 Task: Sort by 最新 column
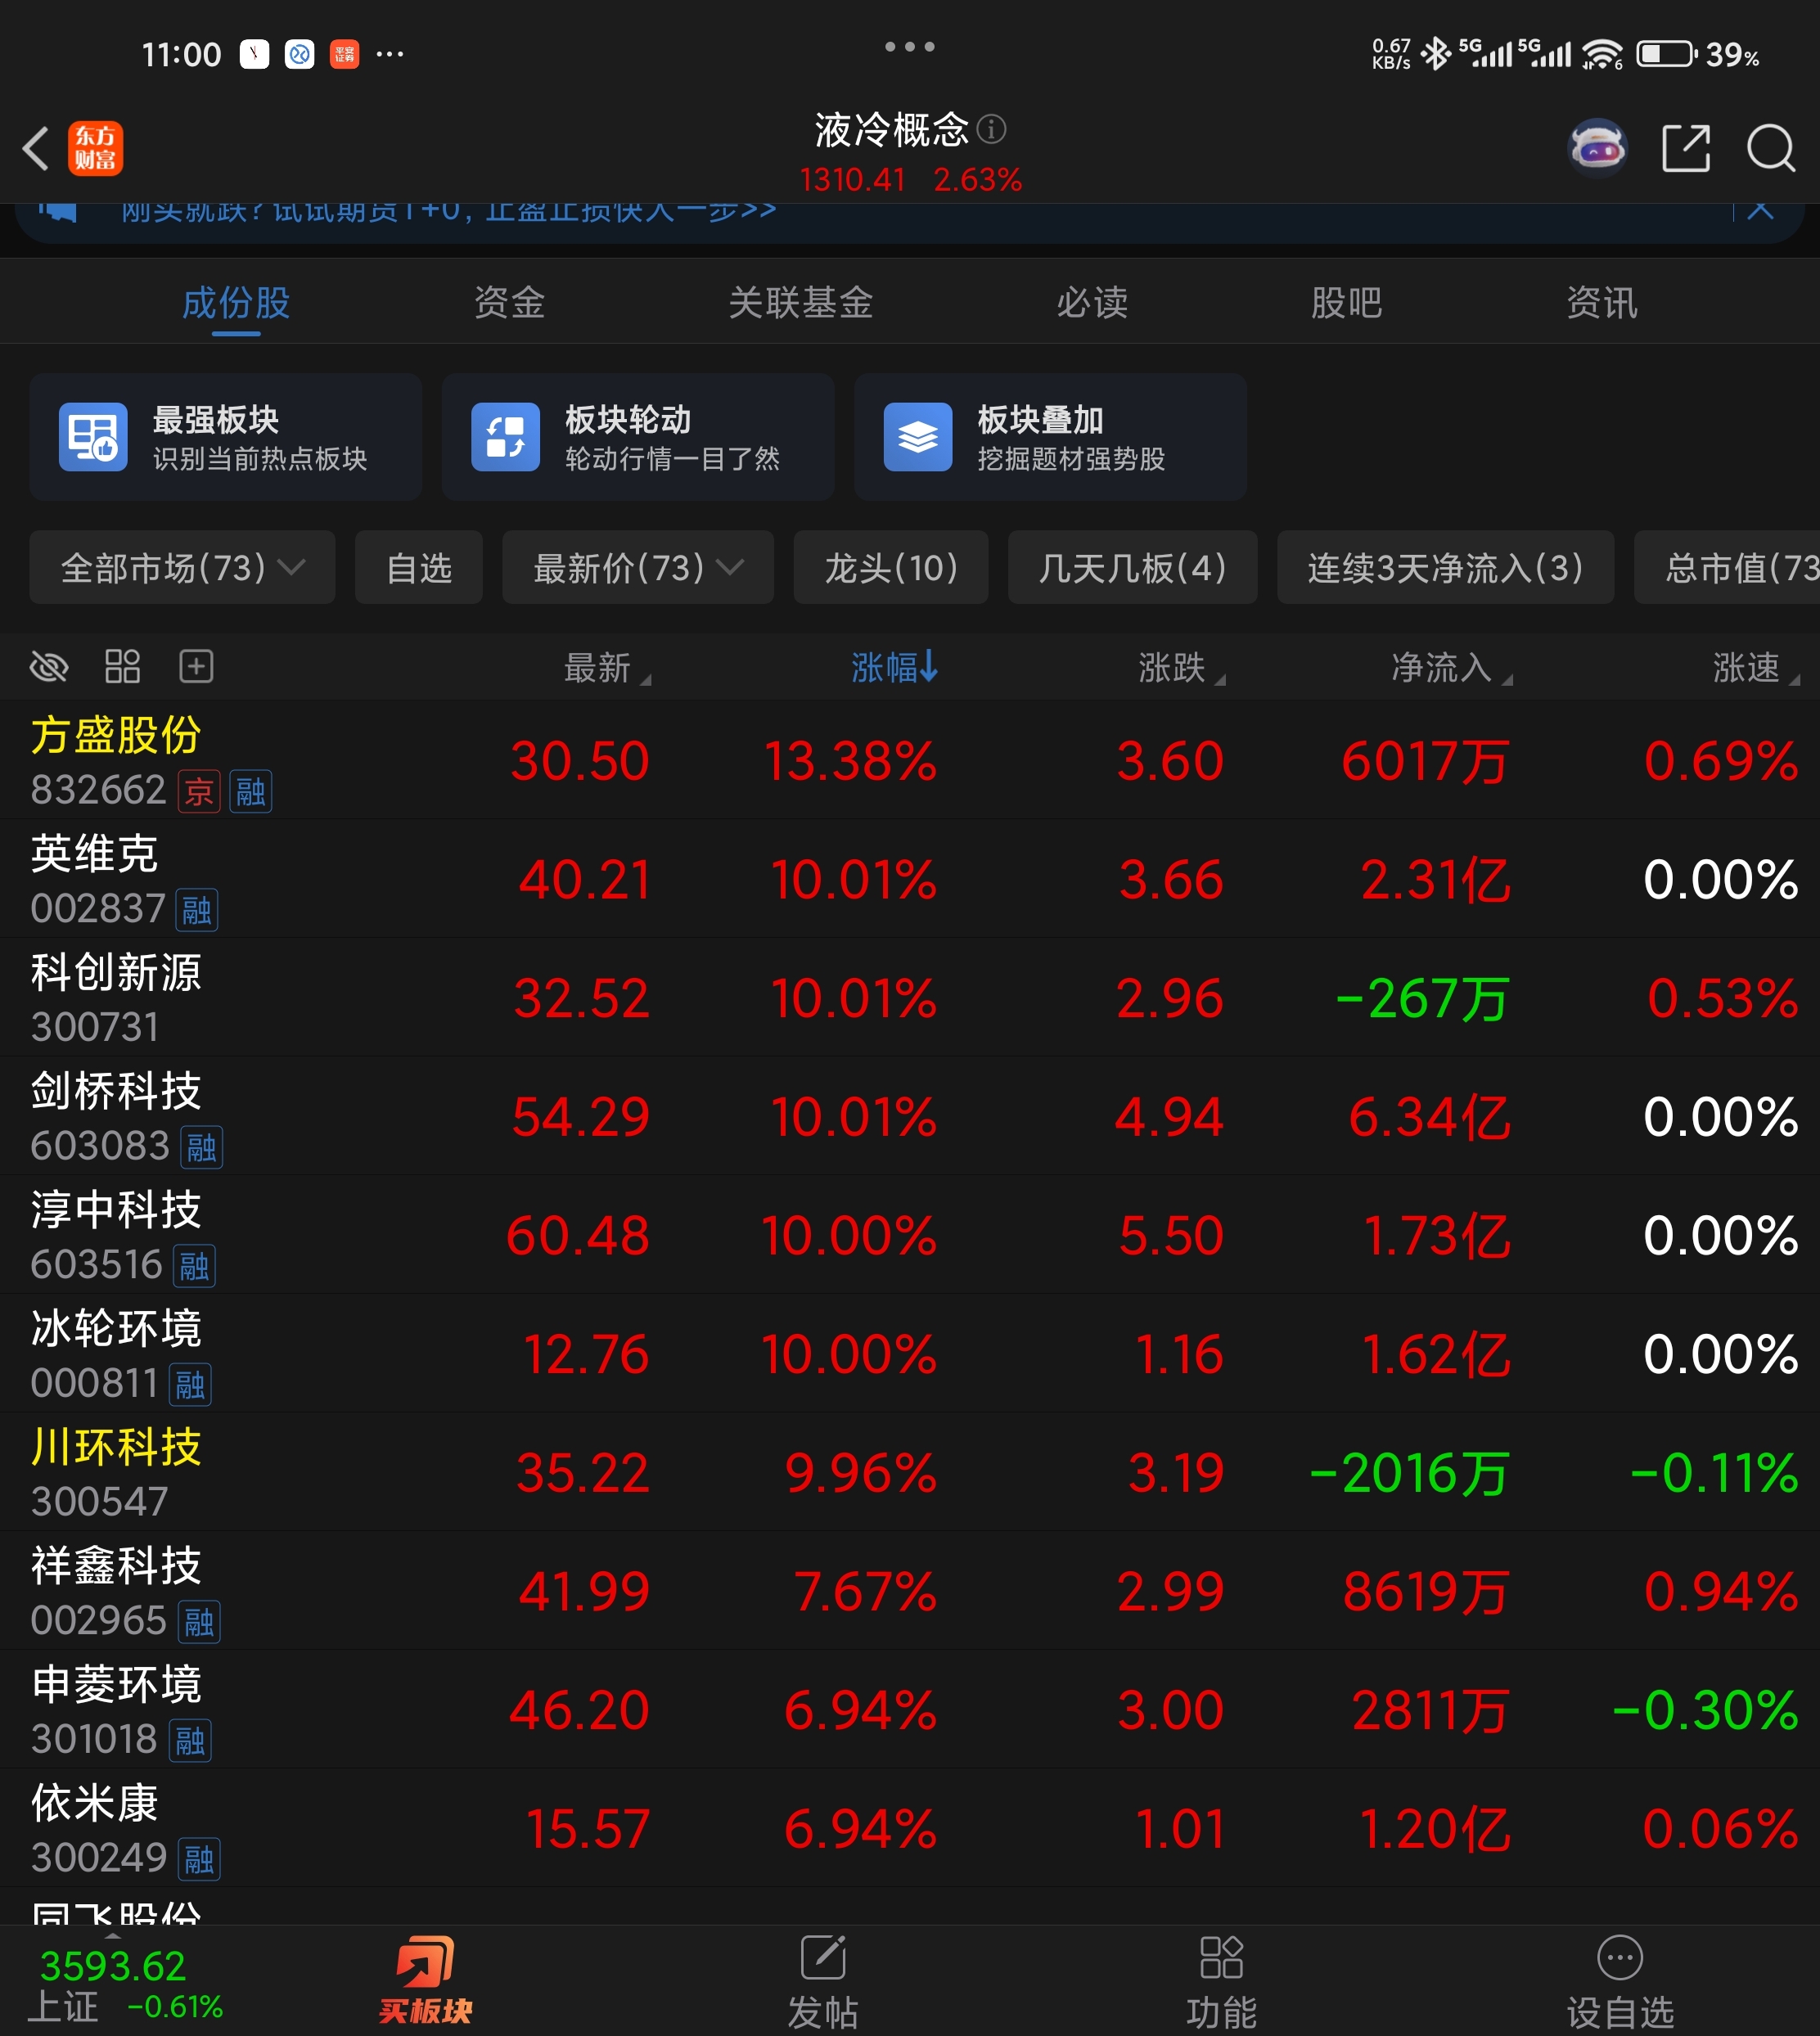[x=606, y=667]
